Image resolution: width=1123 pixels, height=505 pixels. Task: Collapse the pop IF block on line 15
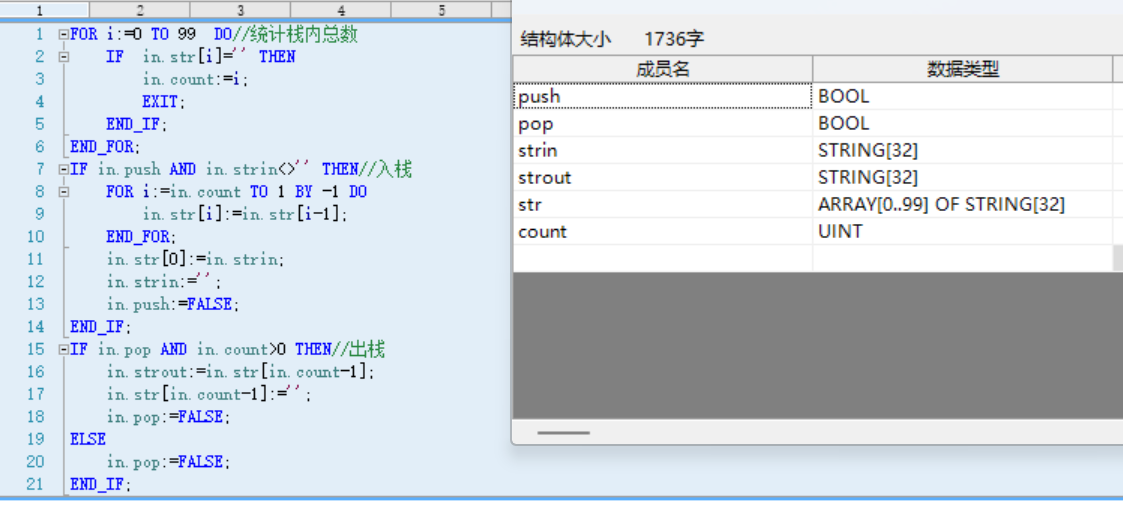pyautogui.click(x=64, y=350)
